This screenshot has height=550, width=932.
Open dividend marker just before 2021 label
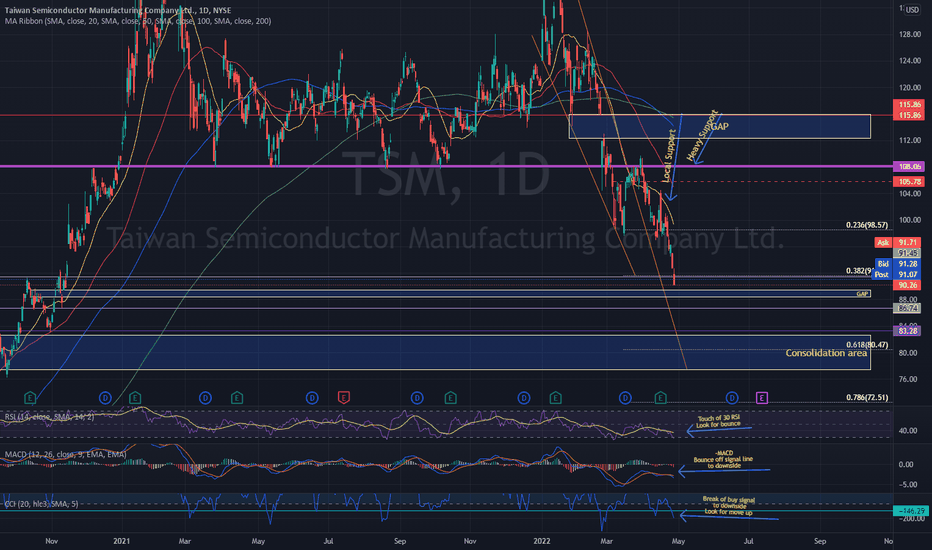point(105,397)
